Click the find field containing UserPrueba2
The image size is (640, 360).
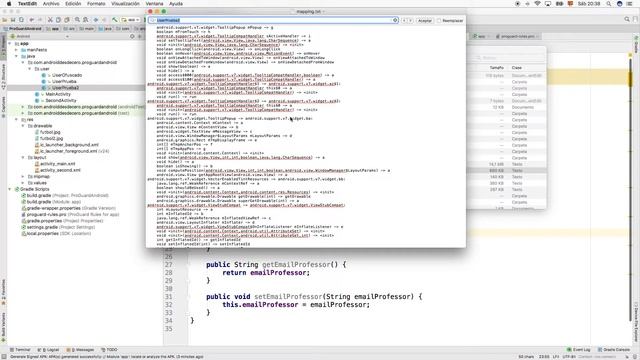(x=273, y=20)
